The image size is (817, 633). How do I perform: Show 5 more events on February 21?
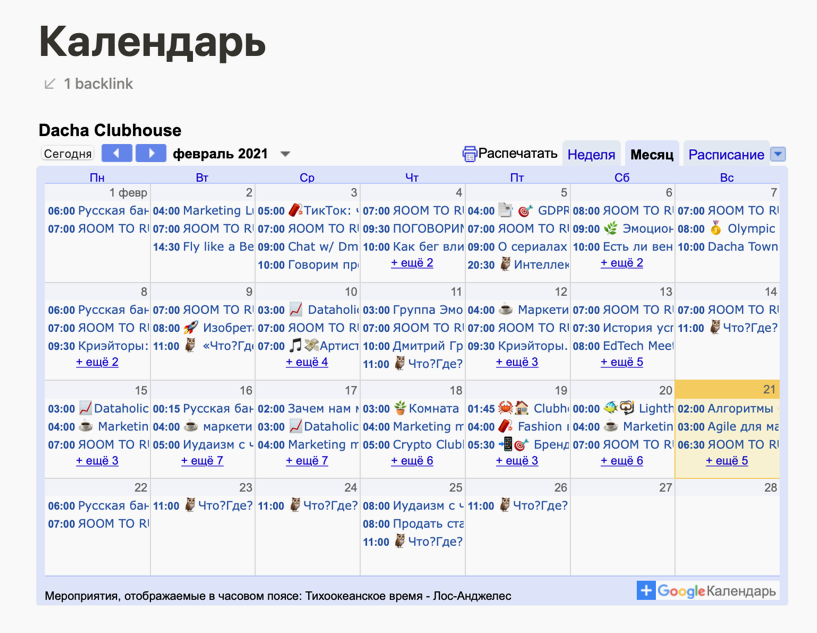click(726, 461)
